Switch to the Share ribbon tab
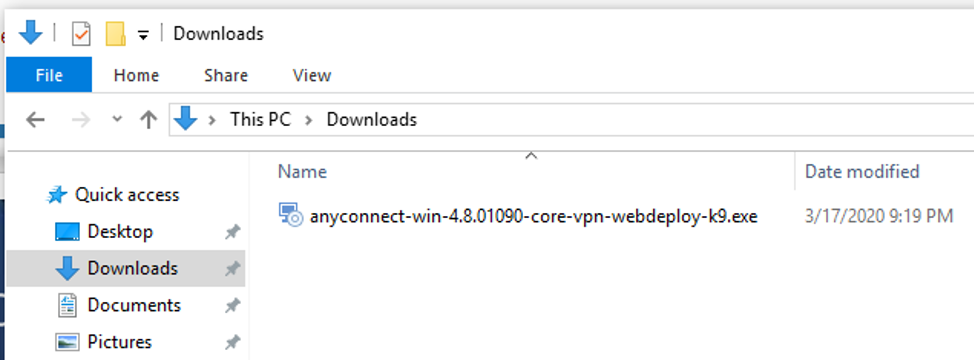 (x=226, y=75)
